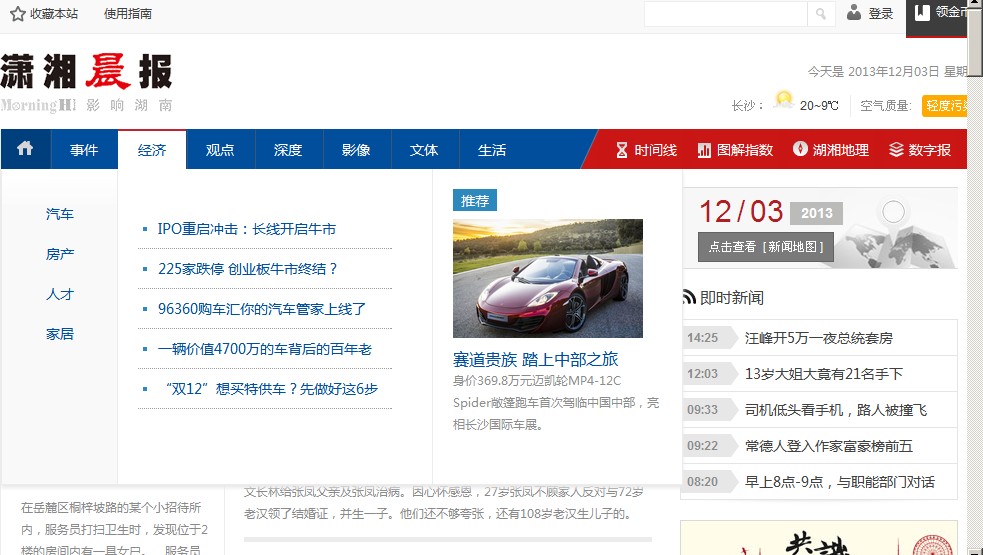Viewport: 983px width, 555px height.
Task: Click the bar chart icon for 图解指数
Action: [x=704, y=150]
